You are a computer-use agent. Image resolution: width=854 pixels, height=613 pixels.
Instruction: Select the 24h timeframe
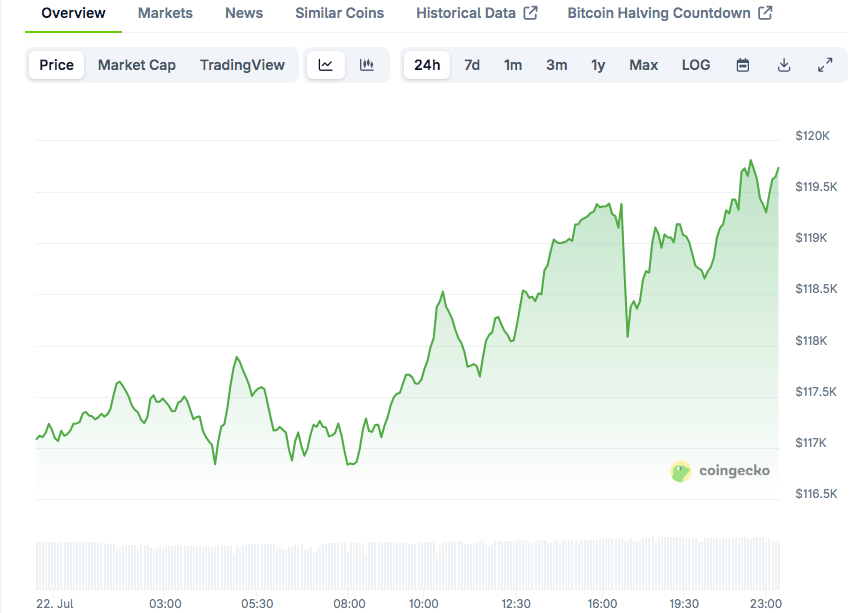coord(427,64)
